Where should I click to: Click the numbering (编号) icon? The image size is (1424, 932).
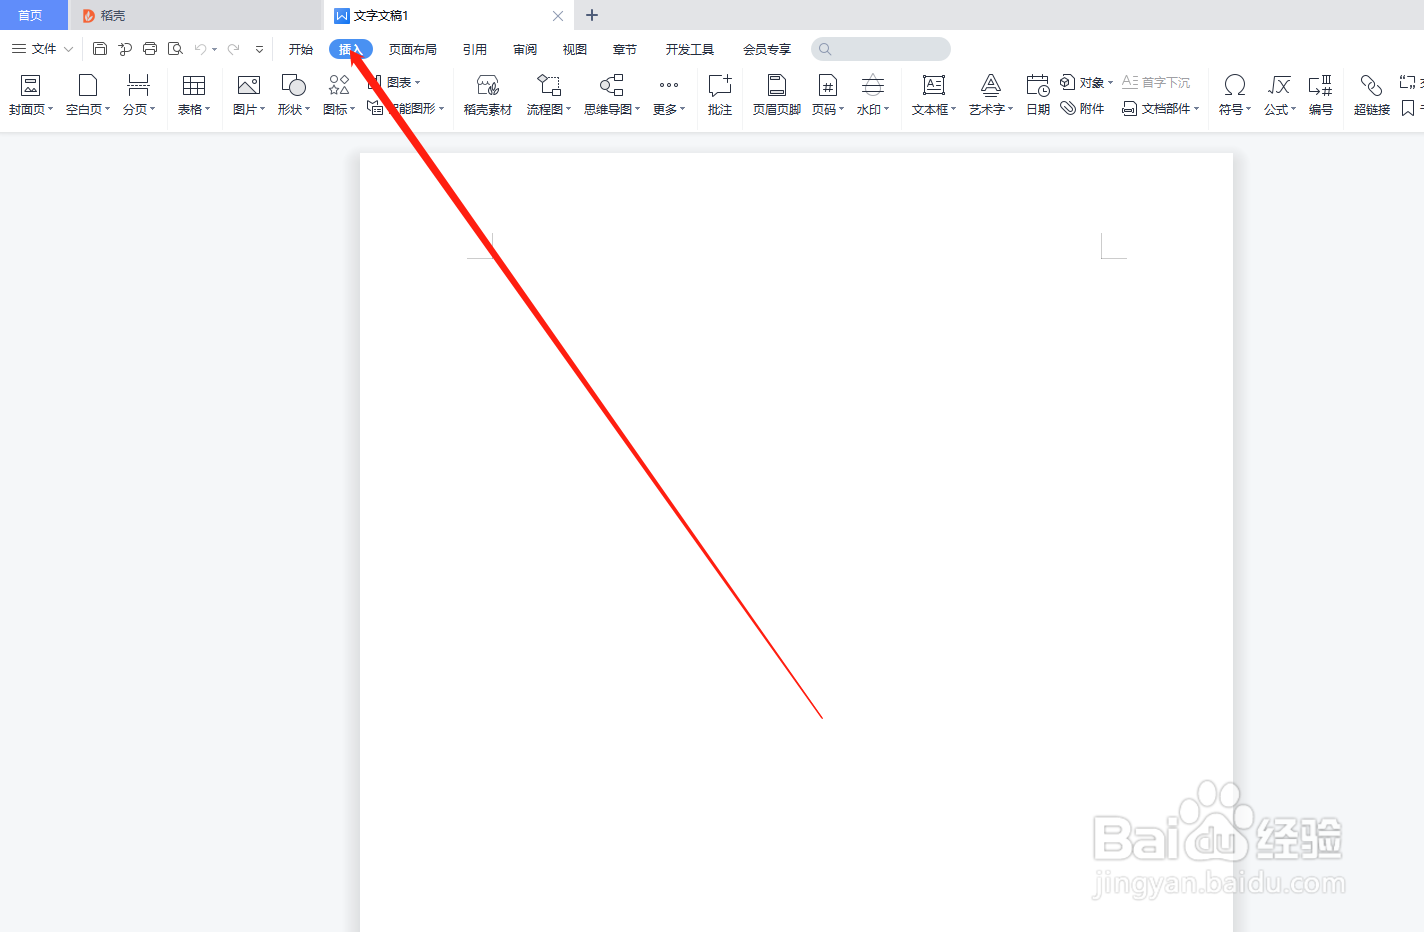1320,85
